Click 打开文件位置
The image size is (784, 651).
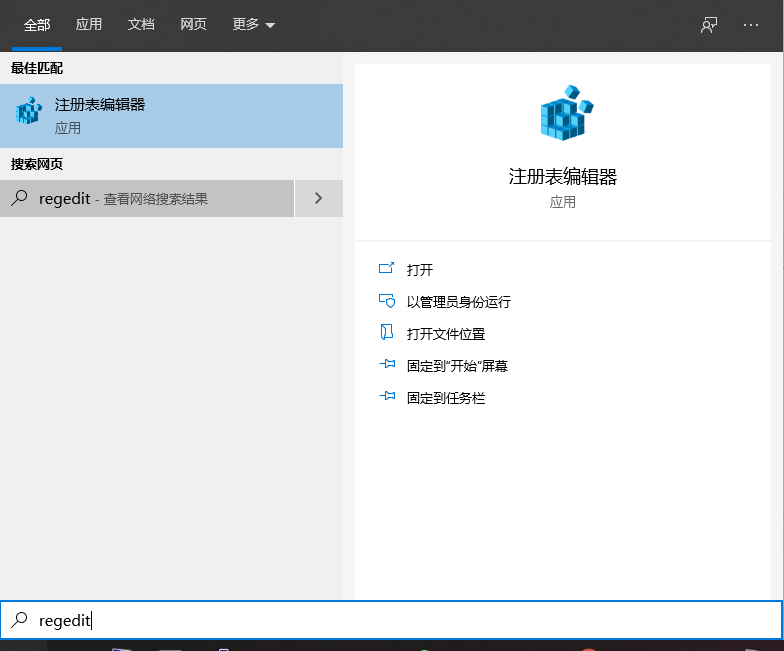(446, 334)
